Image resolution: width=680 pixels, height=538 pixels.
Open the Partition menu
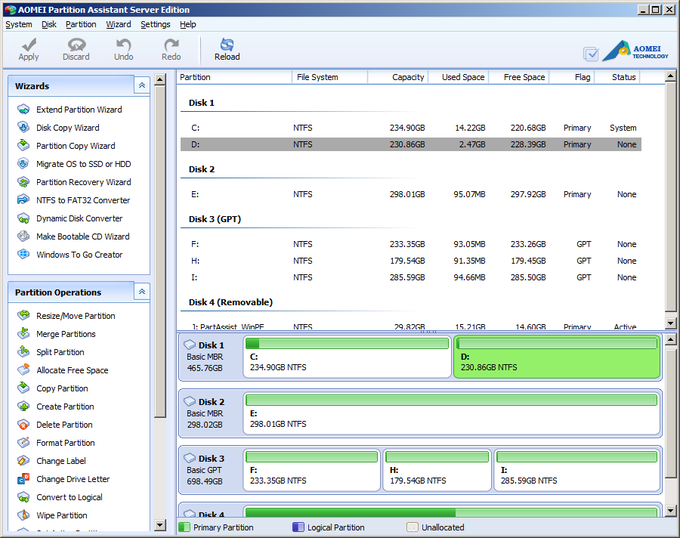[x=81, y=24]
